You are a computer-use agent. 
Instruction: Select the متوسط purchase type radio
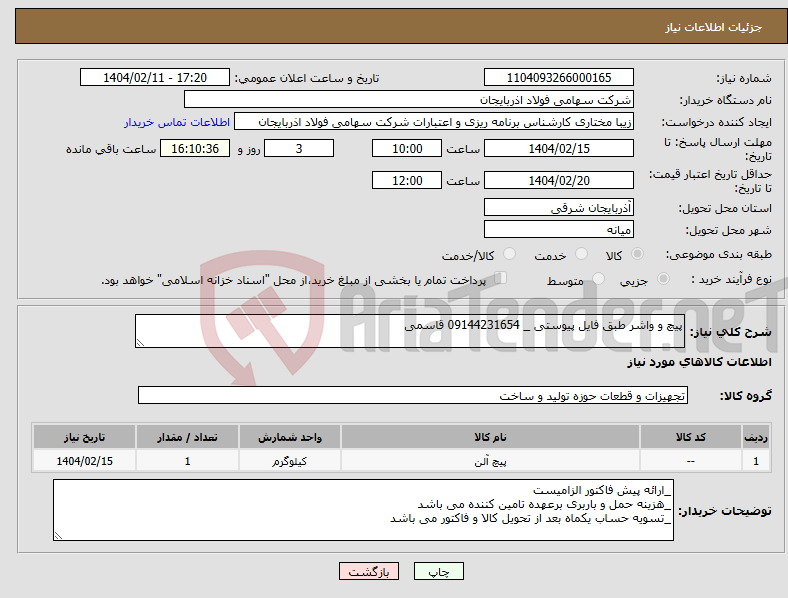click(x=599, y=278)
